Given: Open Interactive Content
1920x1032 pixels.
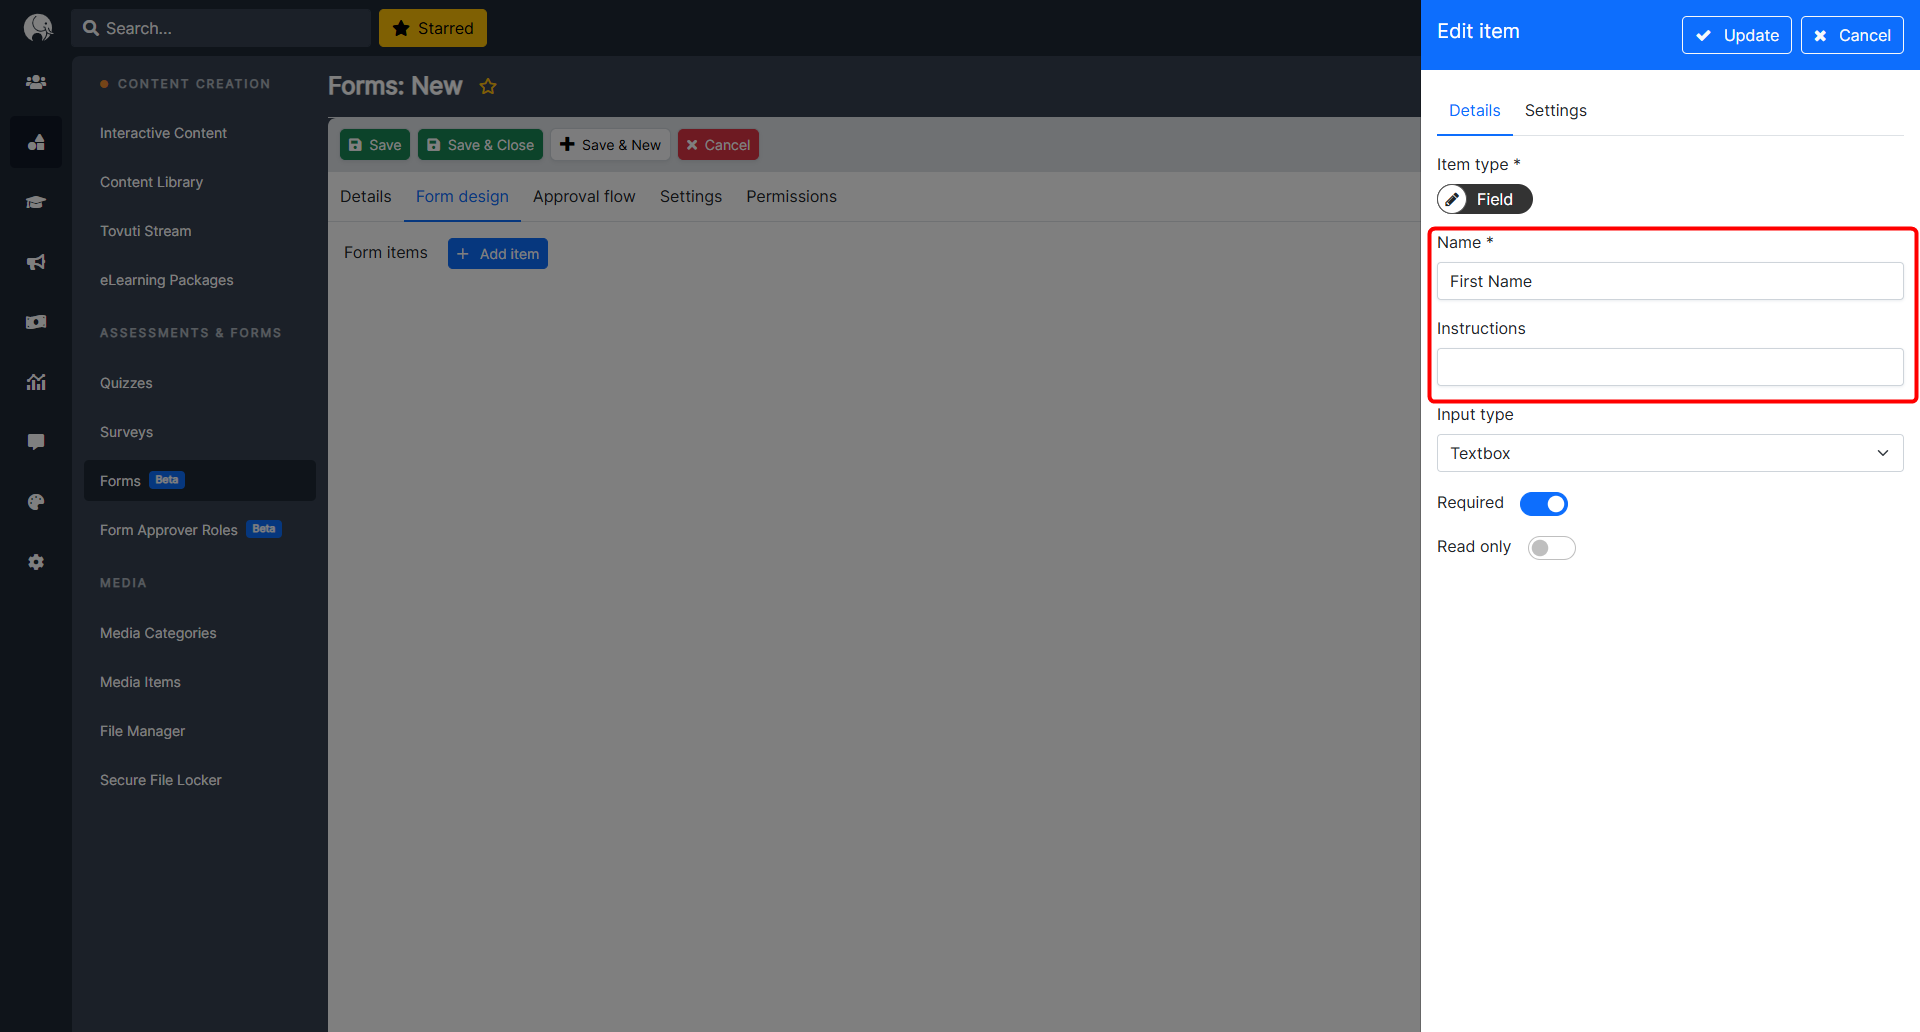Looking at the screenshot, I should [163, 133].
